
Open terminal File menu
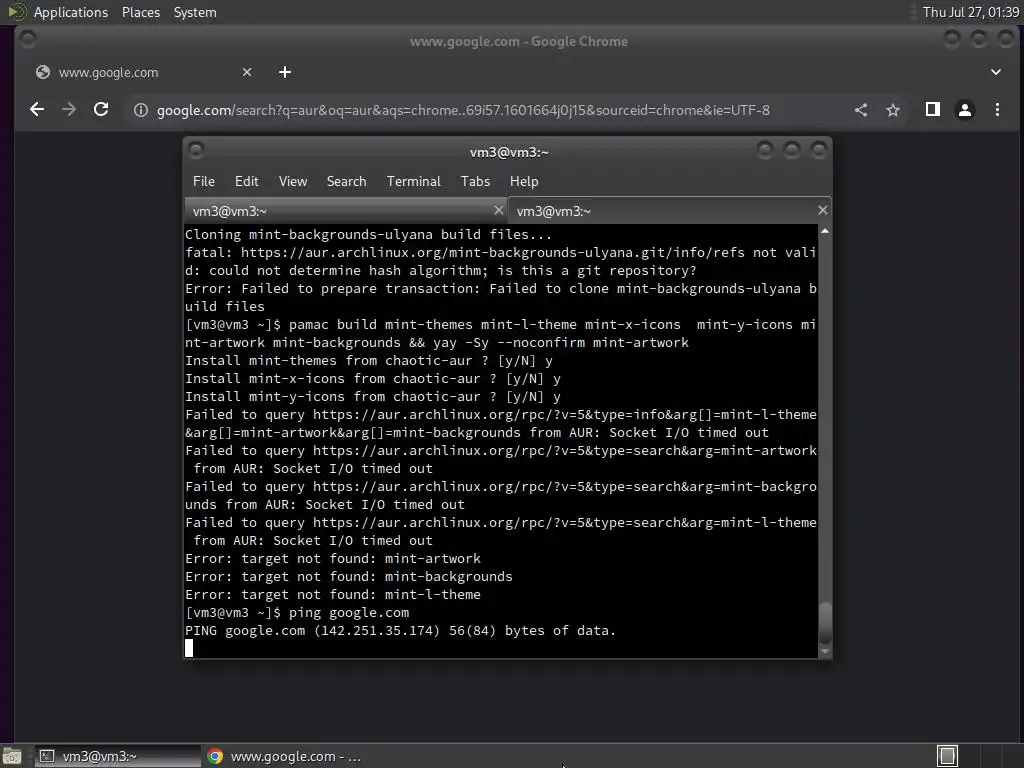click(x=204, y=182)
